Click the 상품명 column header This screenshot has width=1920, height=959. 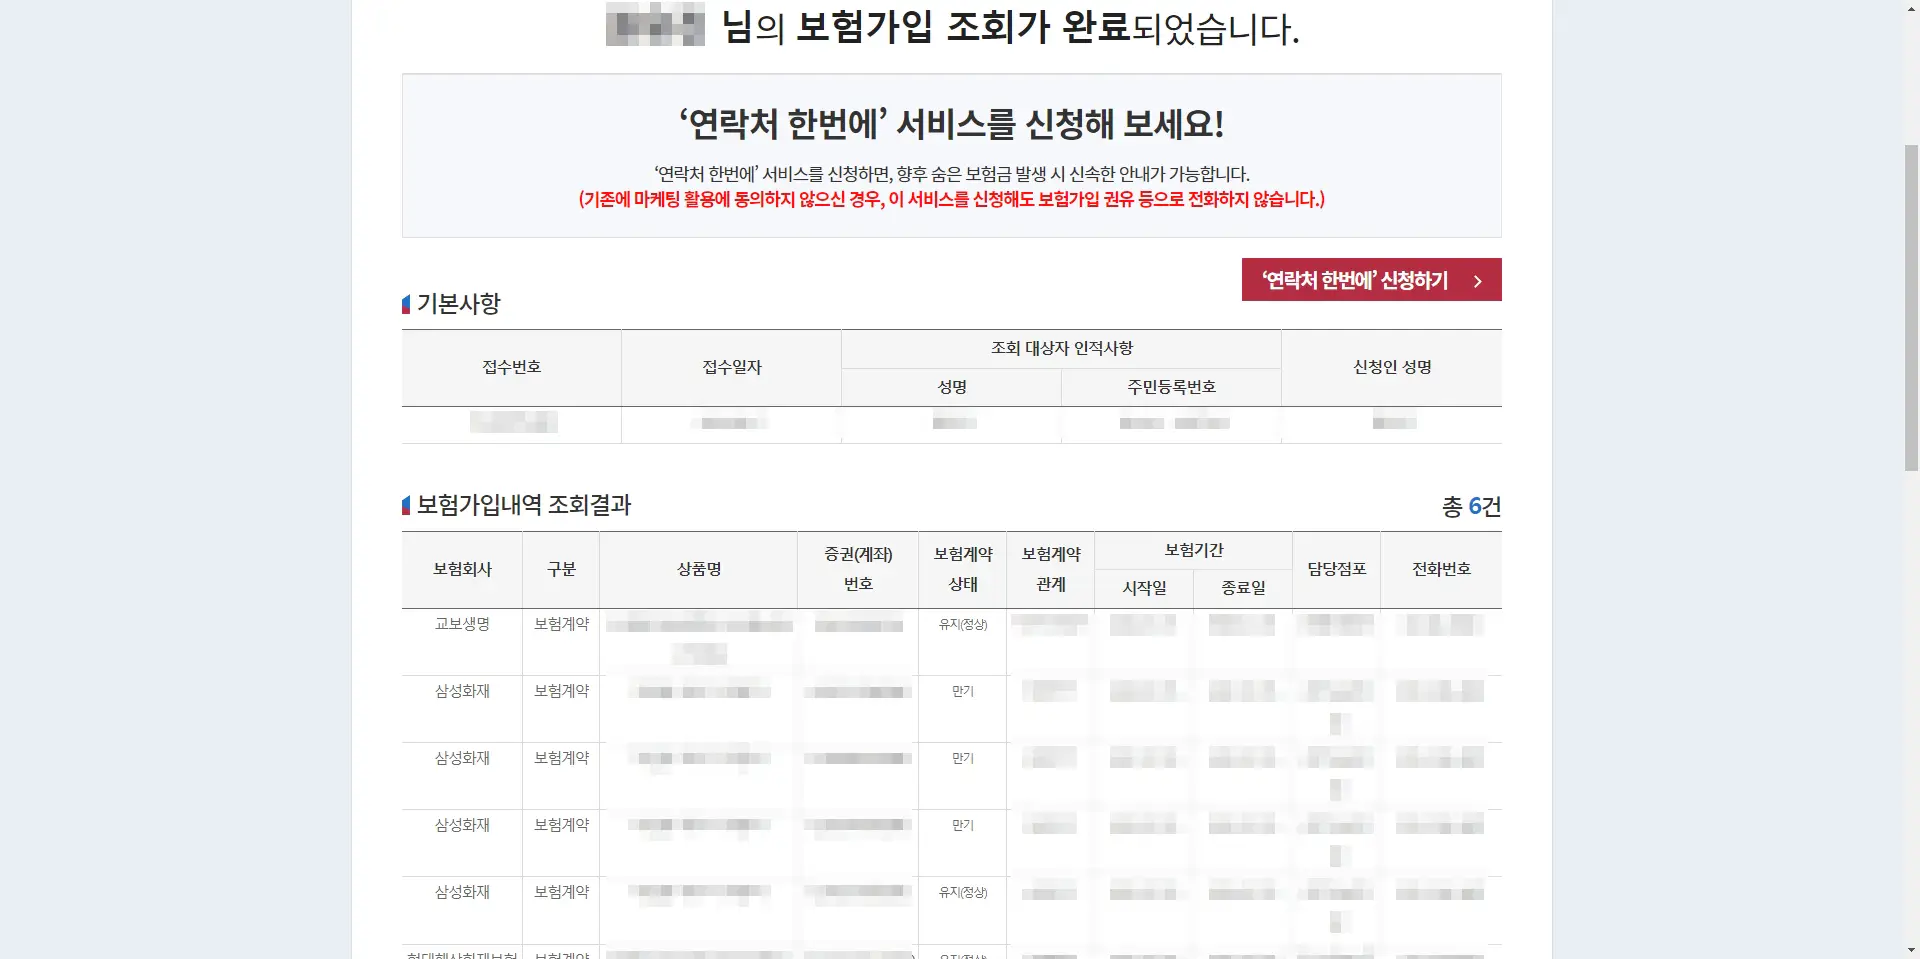pos(699,569)
